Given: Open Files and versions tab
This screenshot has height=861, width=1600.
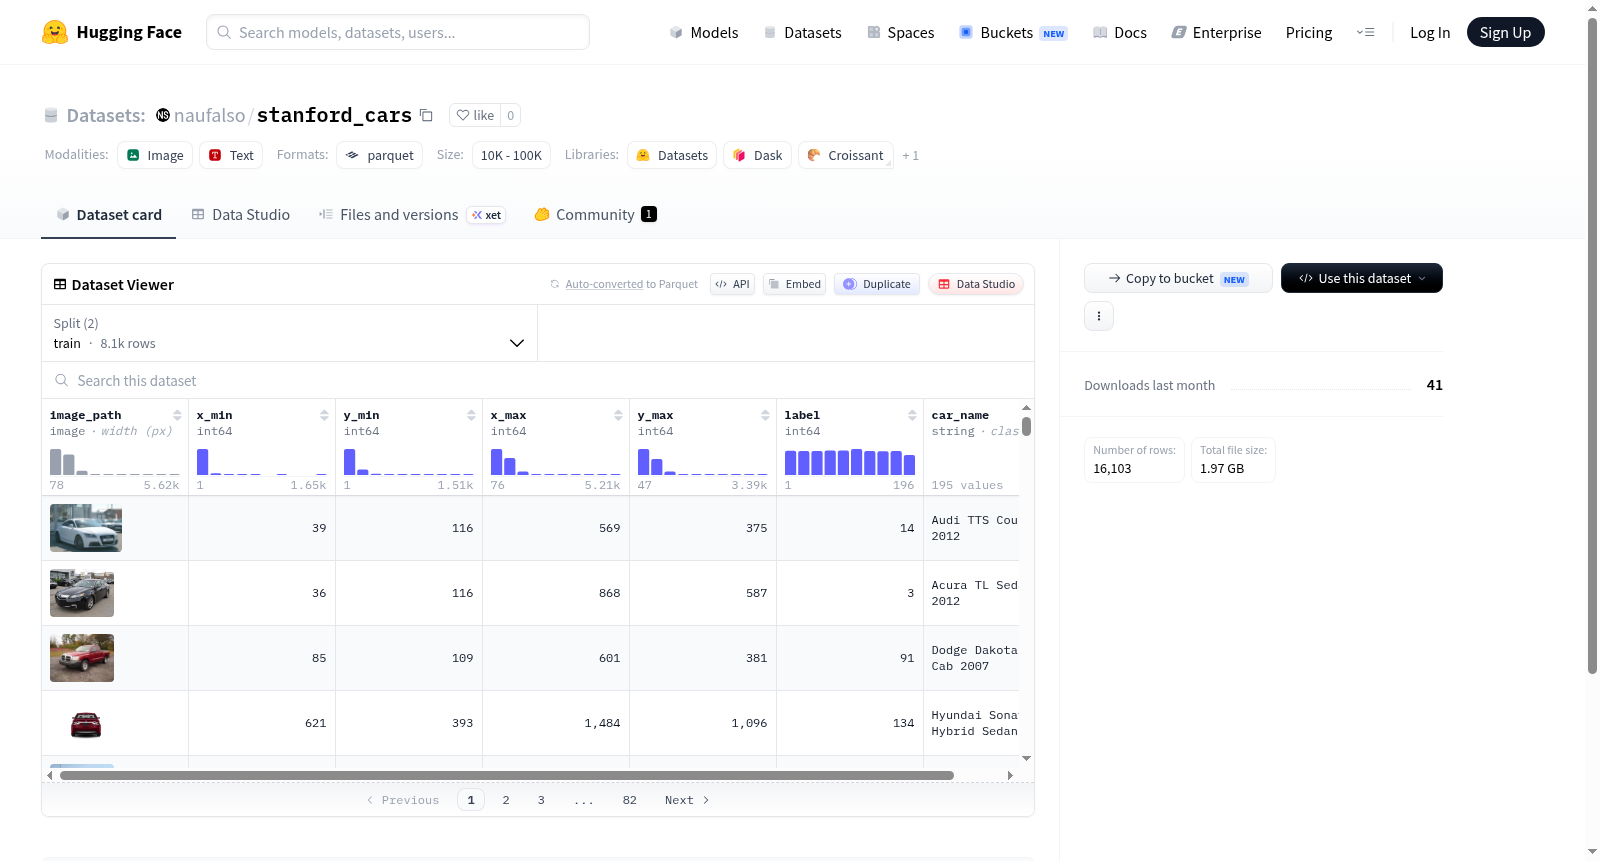Looking at the screenshot, I should click(x=412, y=214).
